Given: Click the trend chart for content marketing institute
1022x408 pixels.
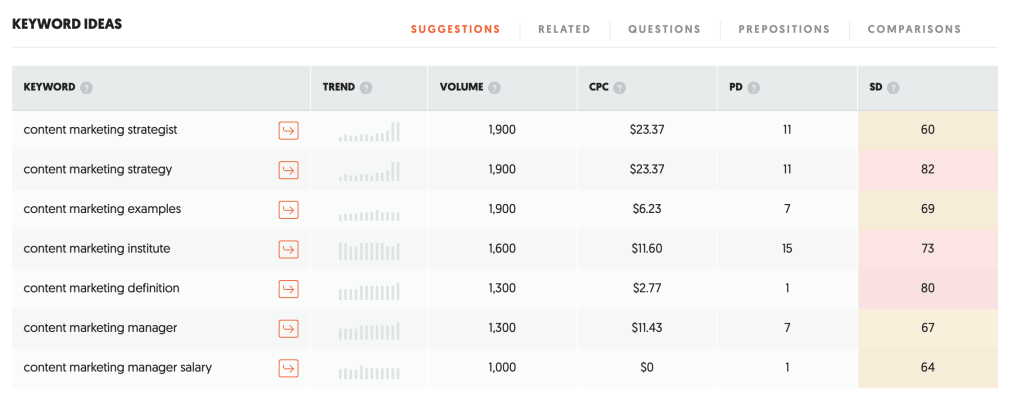Looking at the screenshot, I should point(369,249).
